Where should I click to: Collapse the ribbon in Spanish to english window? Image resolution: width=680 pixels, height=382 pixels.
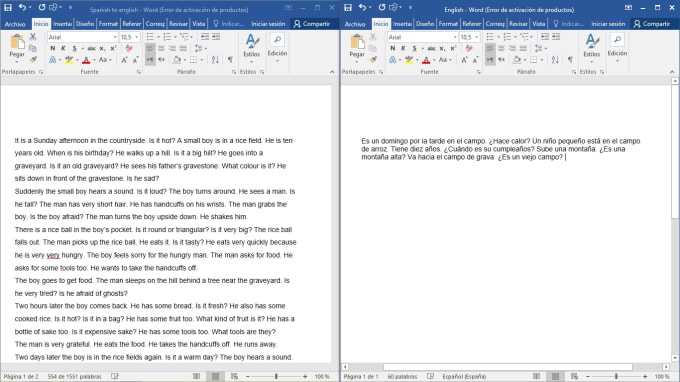332,72
